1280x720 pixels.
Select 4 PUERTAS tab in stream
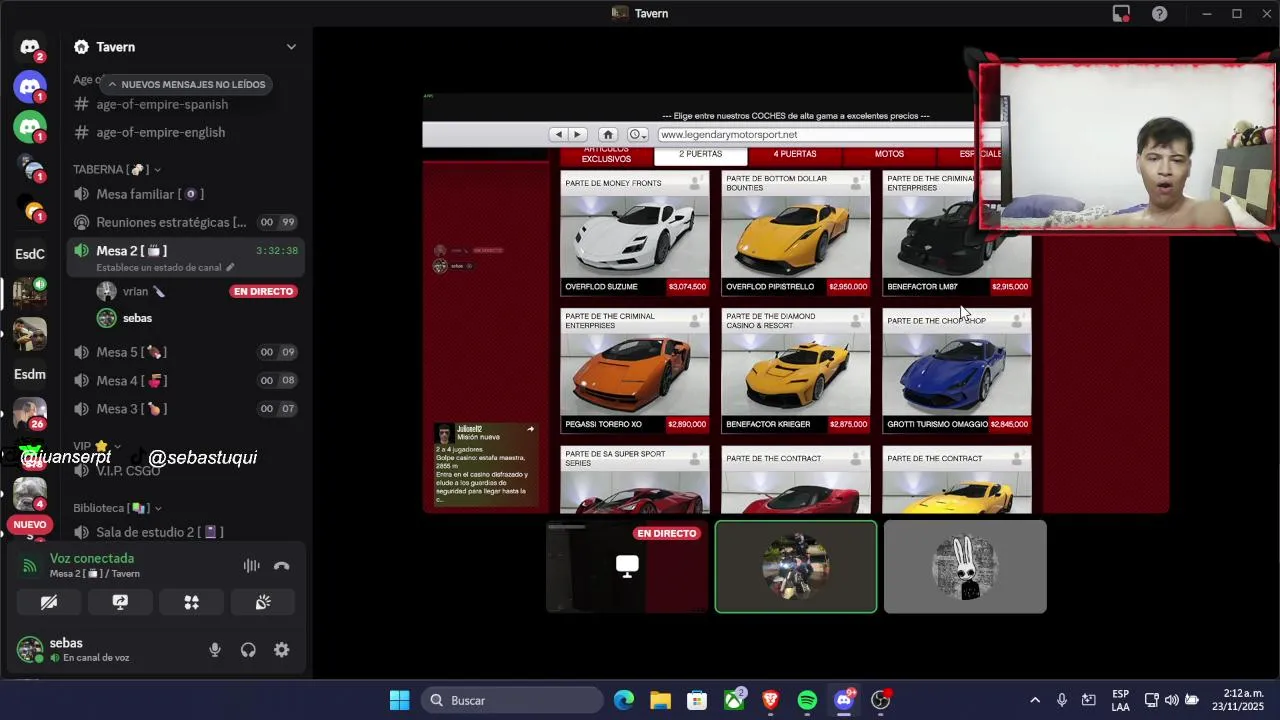(x=795, y=155)
